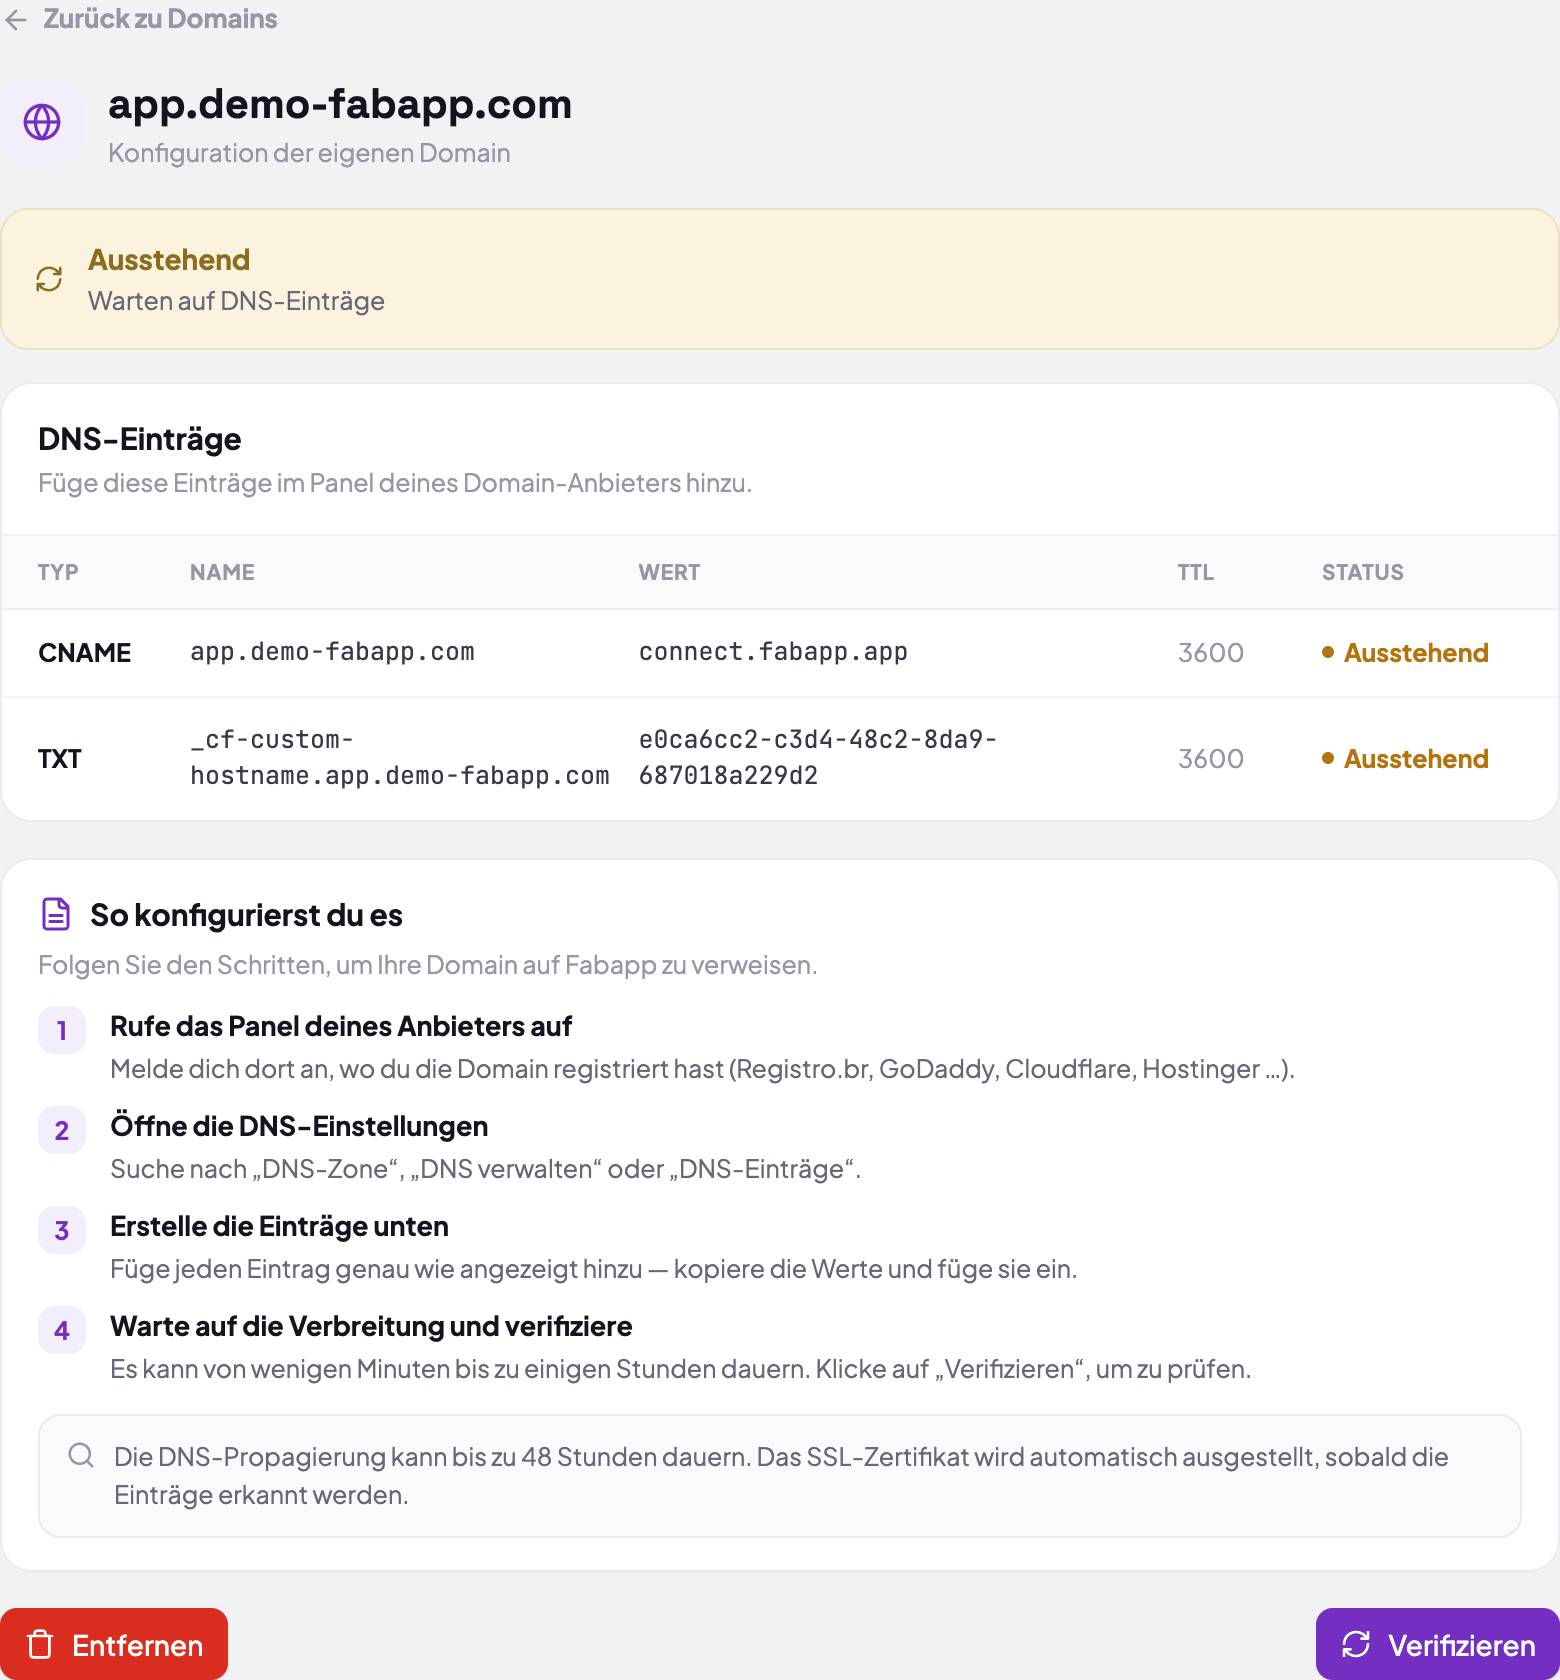The height and width of the screenshot is (1680, 1560).
Task: Click the TTL value 3600 in the CNAME row
Action: point(1211,653)
